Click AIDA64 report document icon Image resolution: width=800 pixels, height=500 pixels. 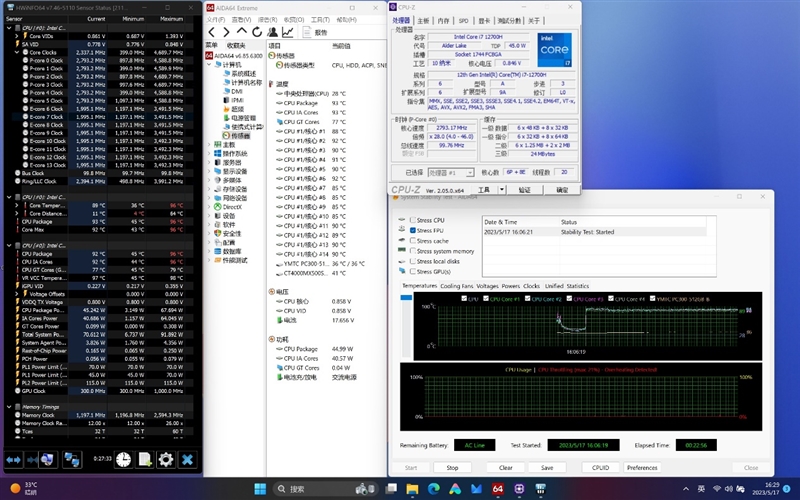tap(307, 32)
